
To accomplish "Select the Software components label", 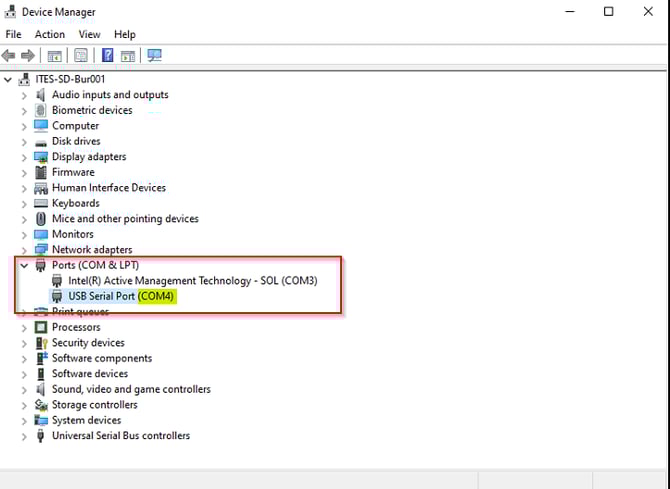I will (x=102, y=358).
